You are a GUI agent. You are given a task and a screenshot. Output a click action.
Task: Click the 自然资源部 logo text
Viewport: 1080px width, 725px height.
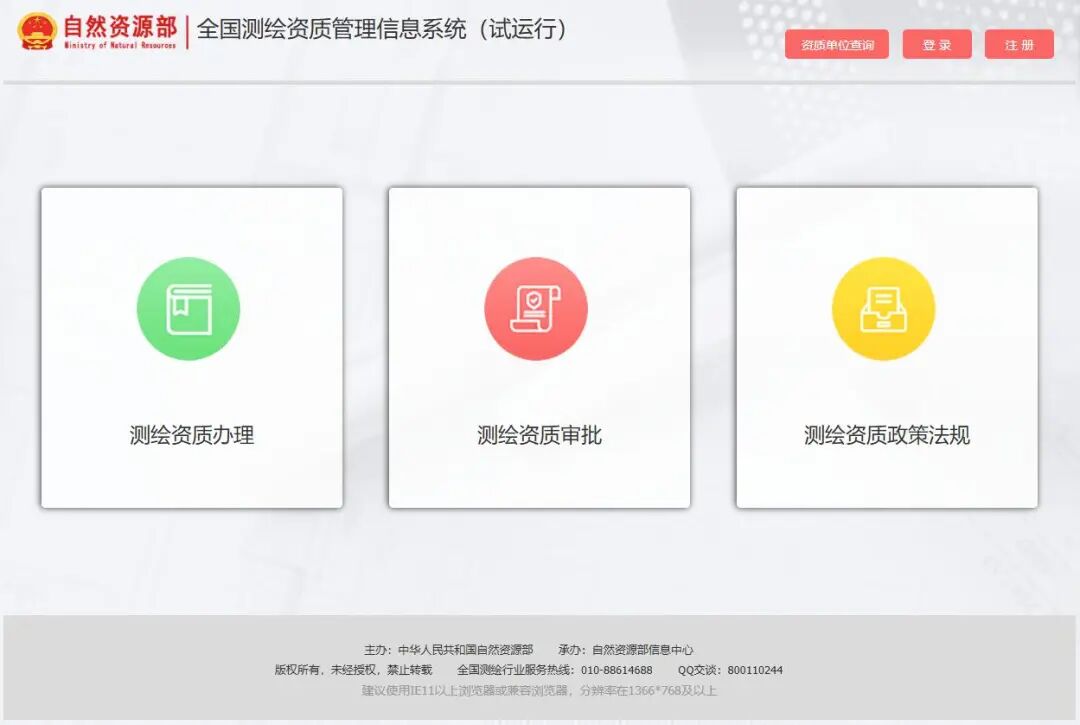click(120, 27)
